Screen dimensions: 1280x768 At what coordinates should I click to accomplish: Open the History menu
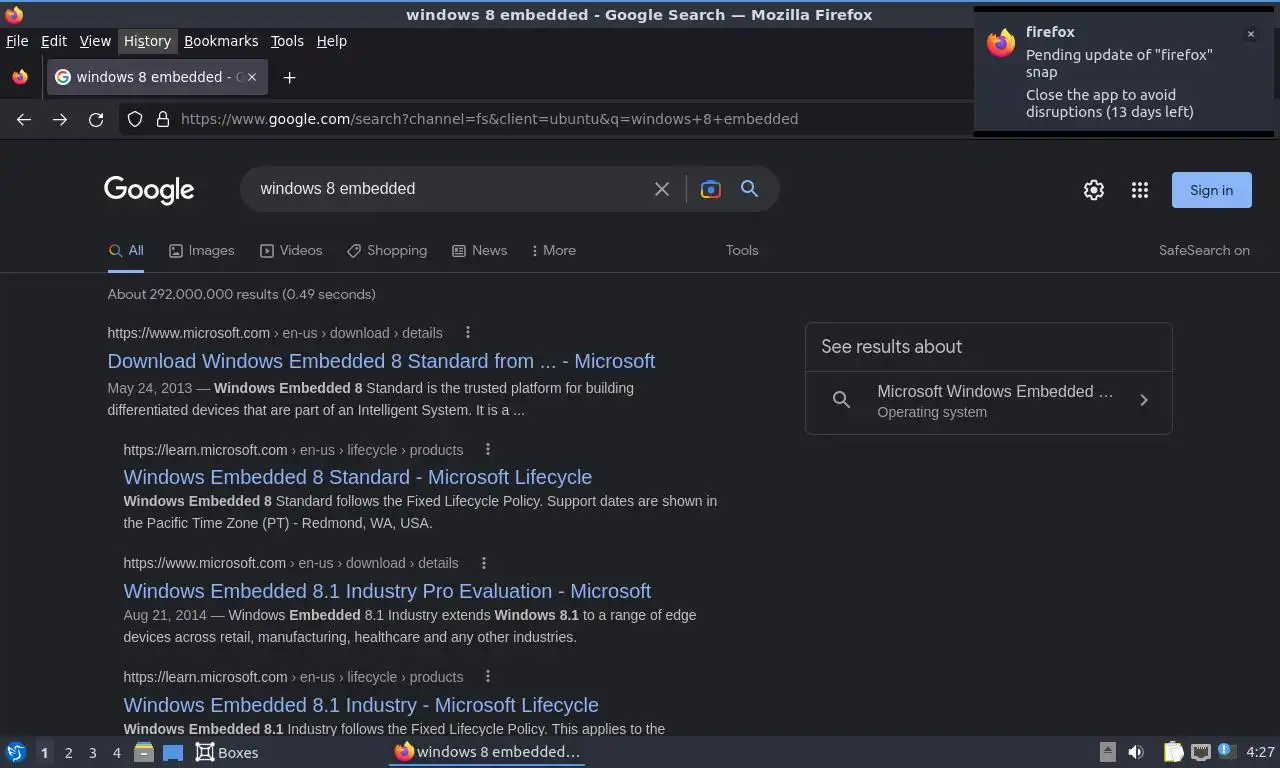click(147, 41)
